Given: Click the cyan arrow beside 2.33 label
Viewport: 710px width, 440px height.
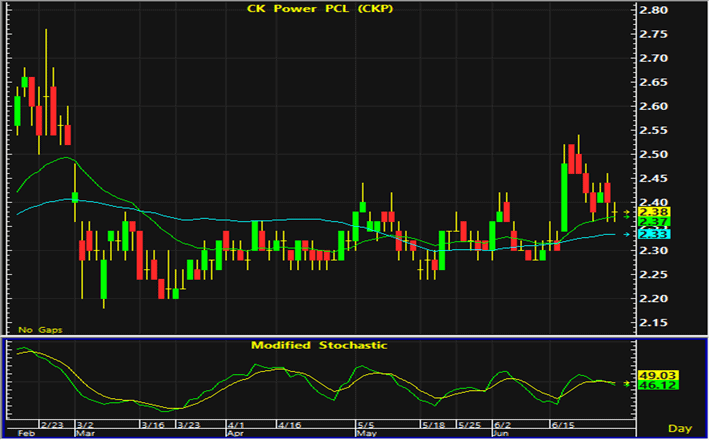Looking at the screenshot, I should point(627,234).
